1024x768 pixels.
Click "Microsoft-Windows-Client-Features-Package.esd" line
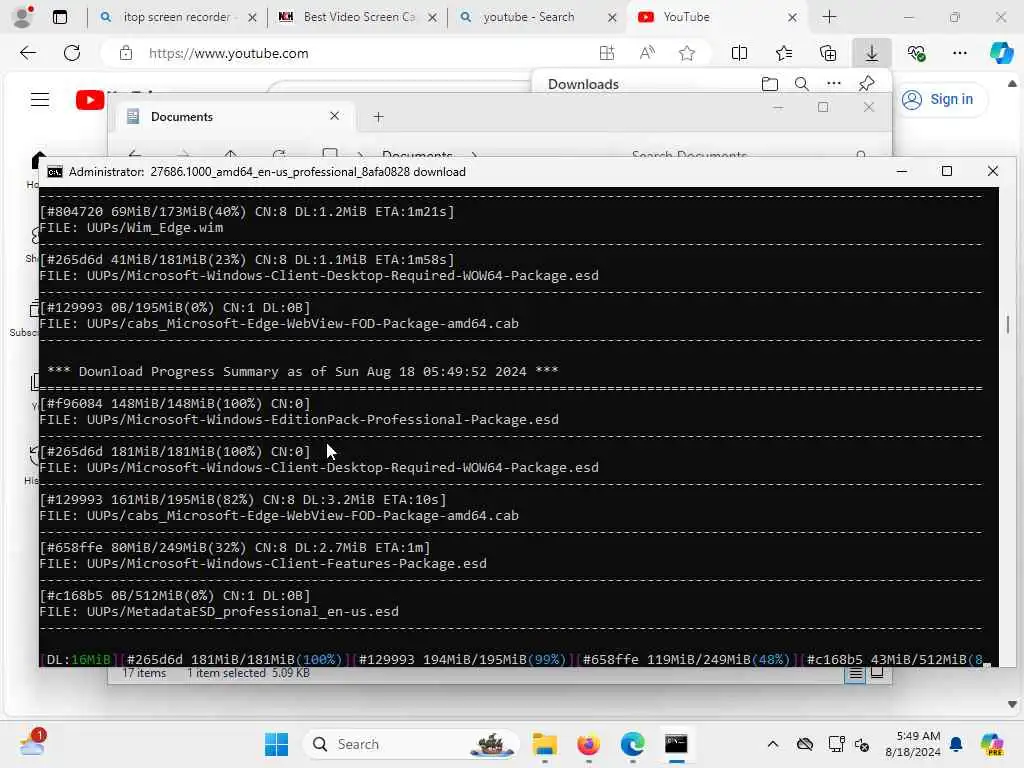pyautogui.click(x=263, y=563)
